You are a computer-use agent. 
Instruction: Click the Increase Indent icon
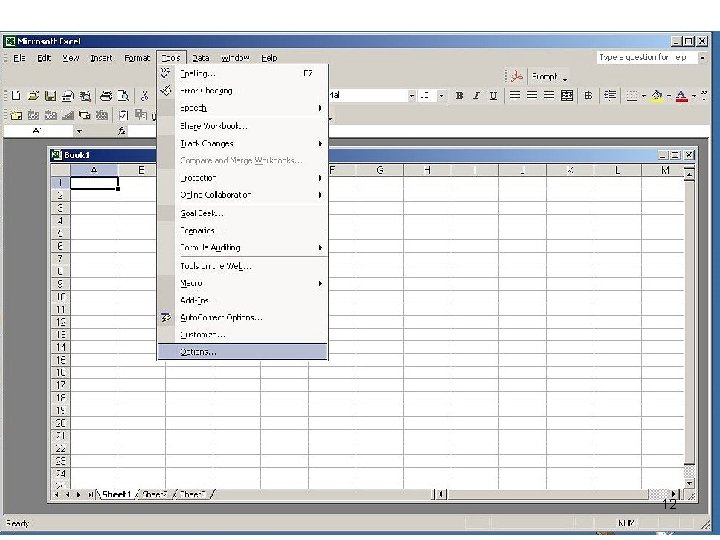pos(610,96)
